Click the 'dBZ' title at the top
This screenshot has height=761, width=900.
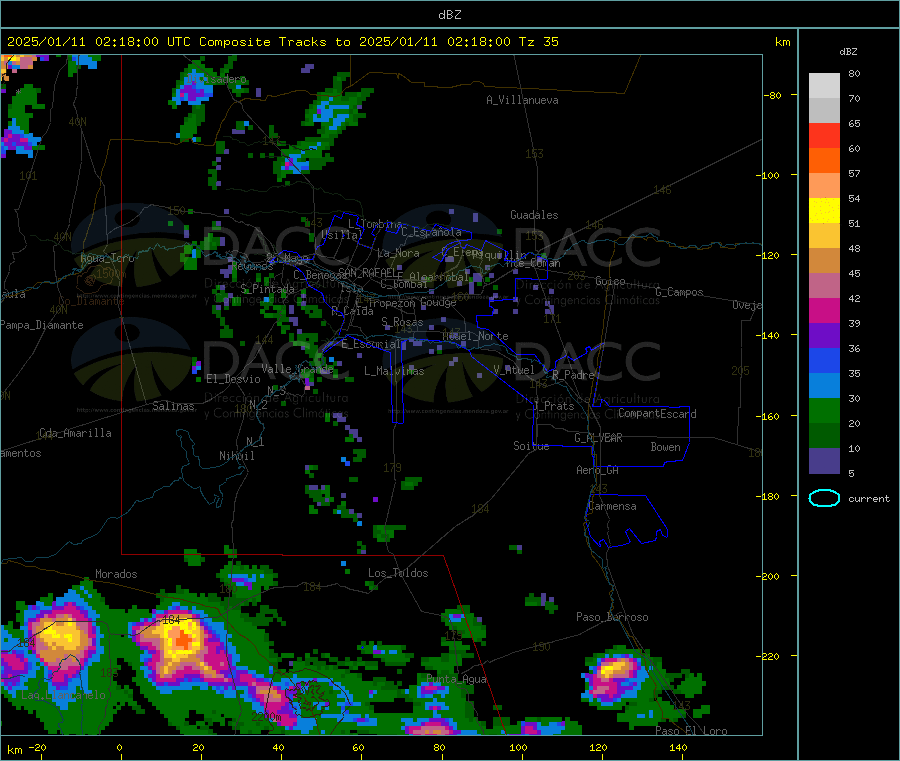click(x=449, y=15)
